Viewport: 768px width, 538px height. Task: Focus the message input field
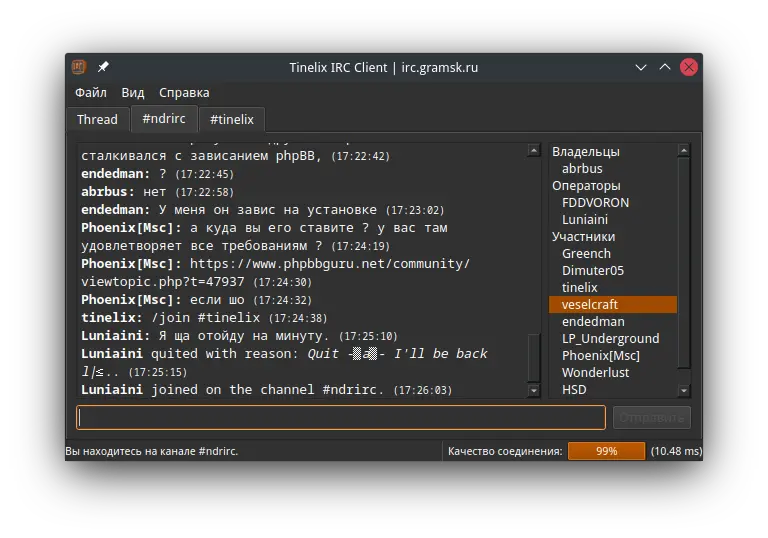point(341,417)
